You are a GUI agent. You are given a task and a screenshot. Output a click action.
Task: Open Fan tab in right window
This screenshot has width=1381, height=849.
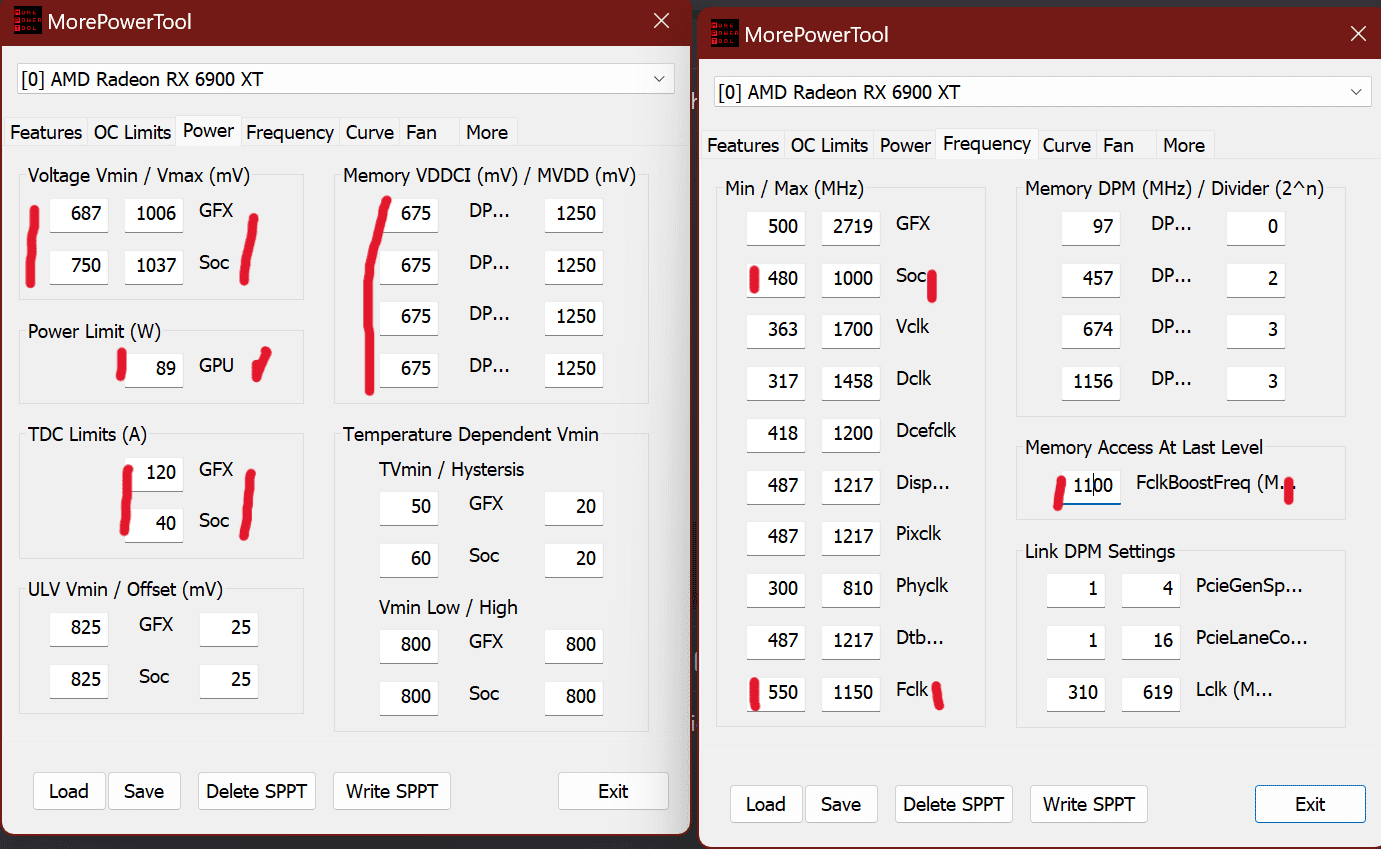pos(1118,145)
